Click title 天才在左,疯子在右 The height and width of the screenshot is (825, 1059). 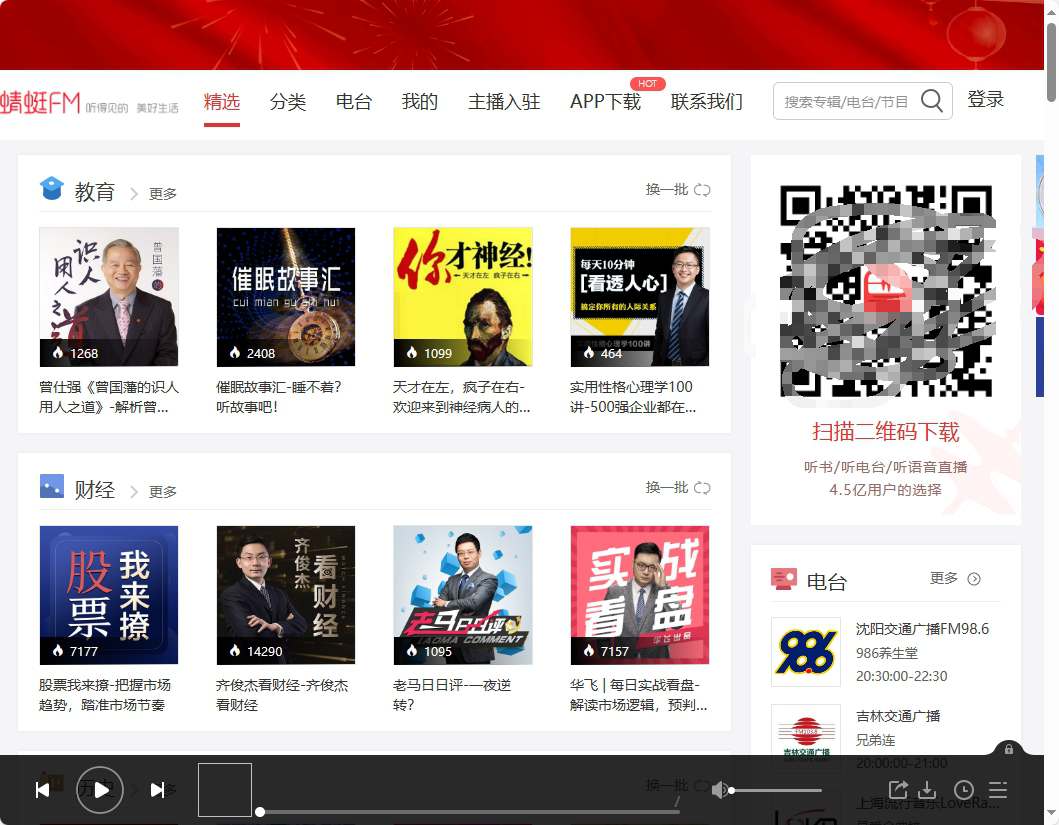tap(461, 397)
